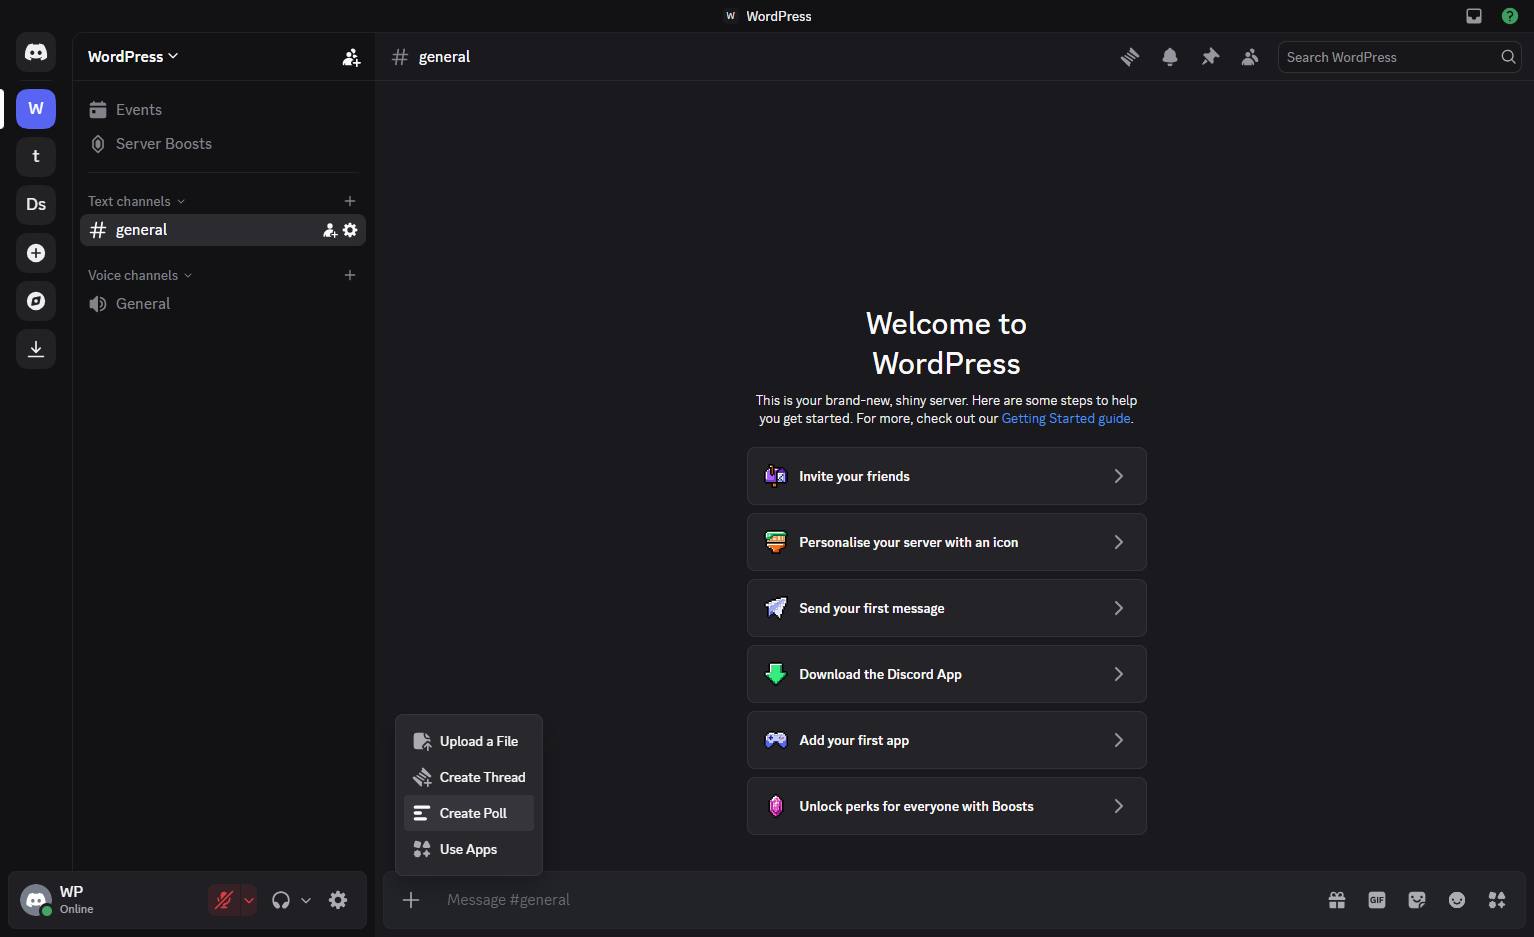Open the emoji picker smiley

click(1457, 900)
